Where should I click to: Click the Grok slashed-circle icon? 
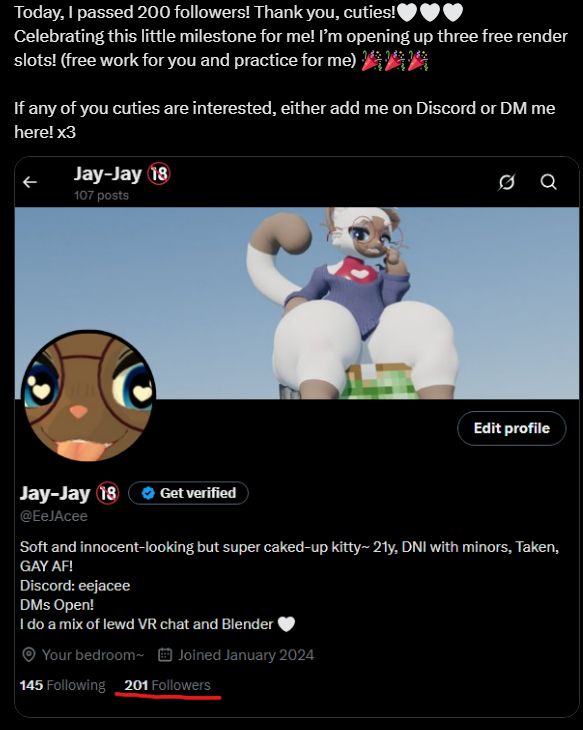[x=507, y=182]
